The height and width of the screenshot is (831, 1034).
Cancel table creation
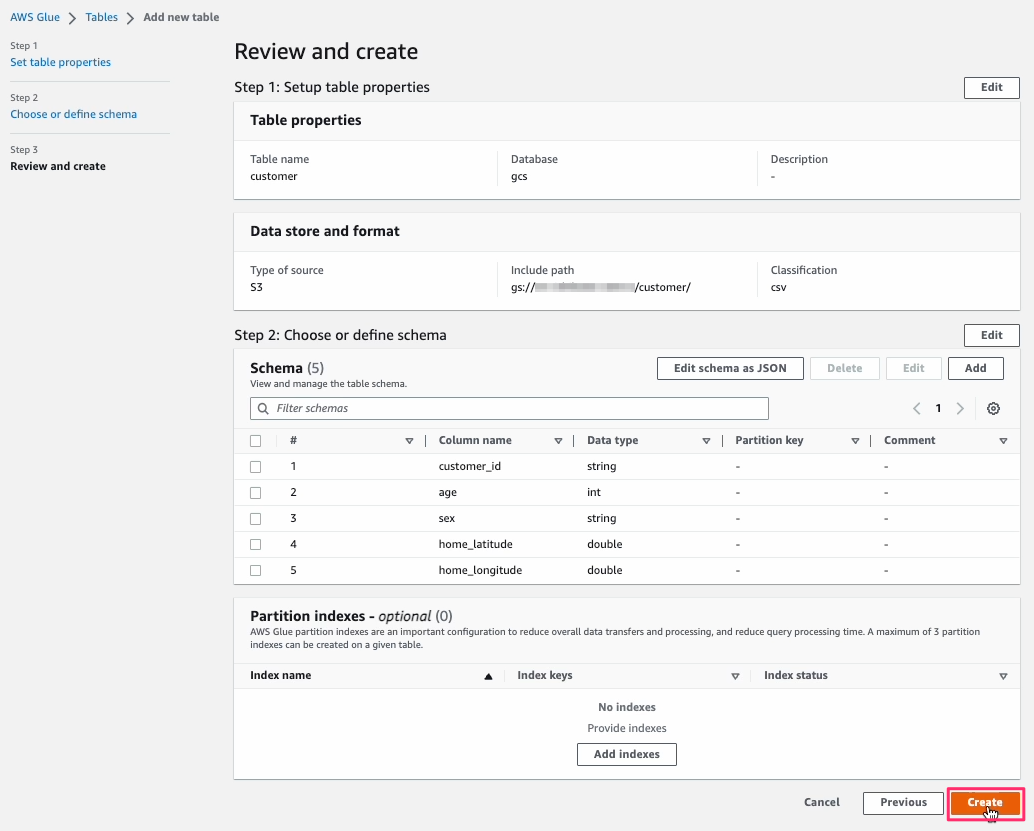(822, 803)
